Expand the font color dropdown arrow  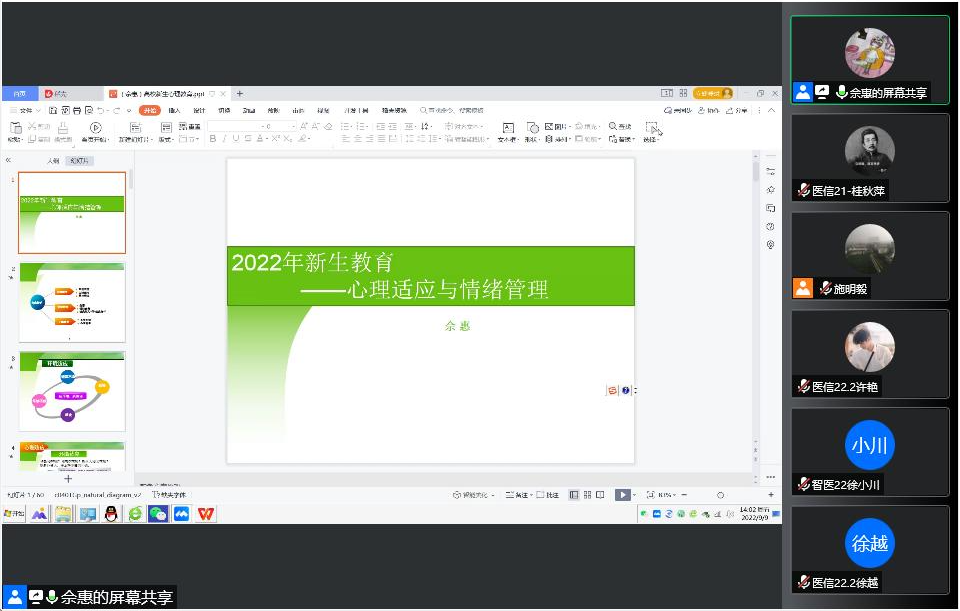267,139
